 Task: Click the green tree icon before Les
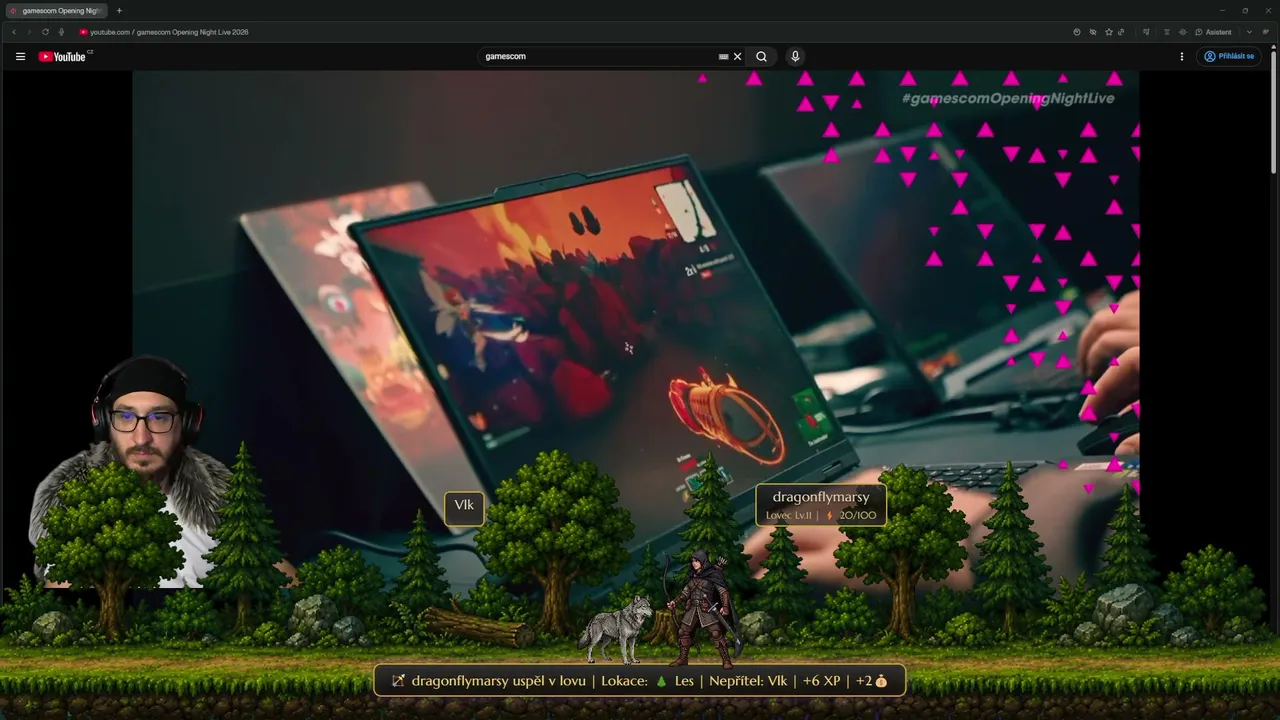coord(661,681)
